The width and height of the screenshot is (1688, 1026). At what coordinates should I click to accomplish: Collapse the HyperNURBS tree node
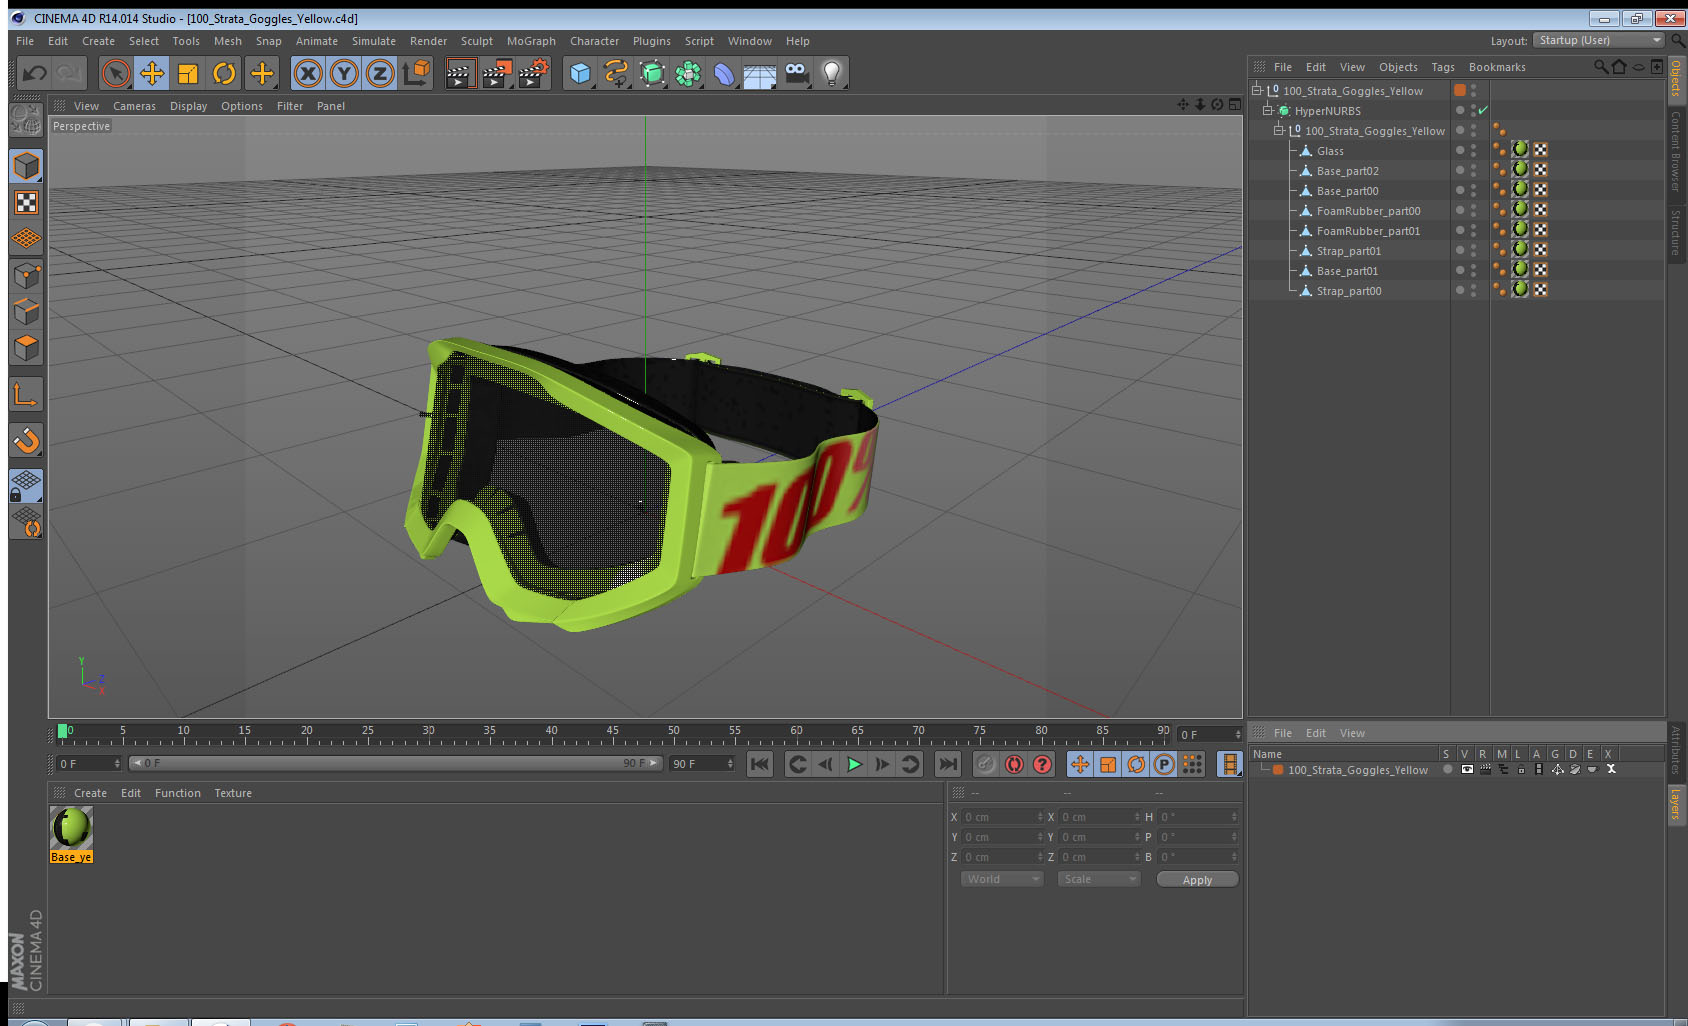coord(1267,110)
